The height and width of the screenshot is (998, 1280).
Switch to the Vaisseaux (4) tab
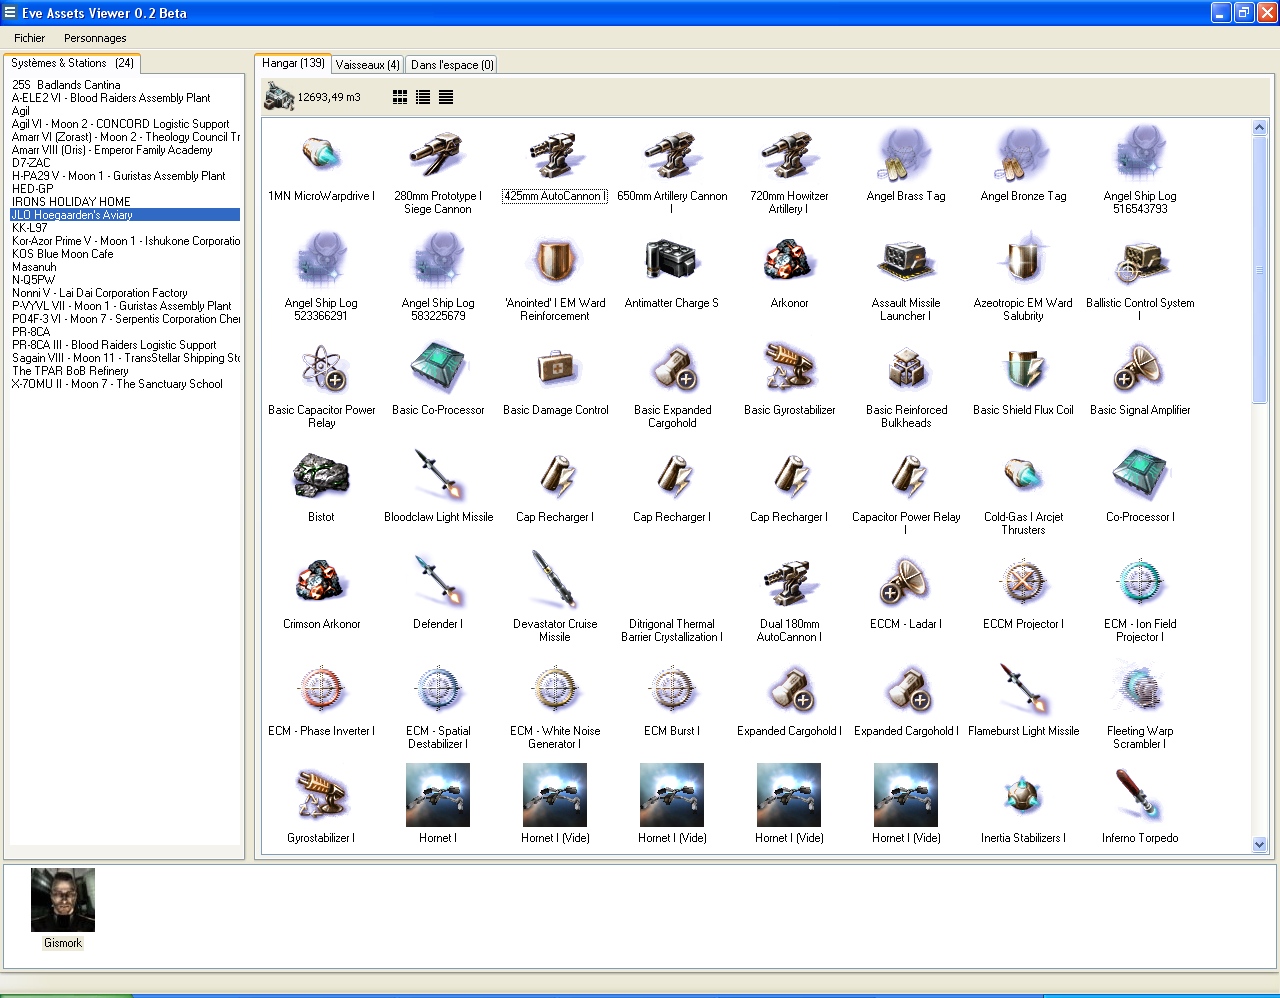[x=367, y=65]
